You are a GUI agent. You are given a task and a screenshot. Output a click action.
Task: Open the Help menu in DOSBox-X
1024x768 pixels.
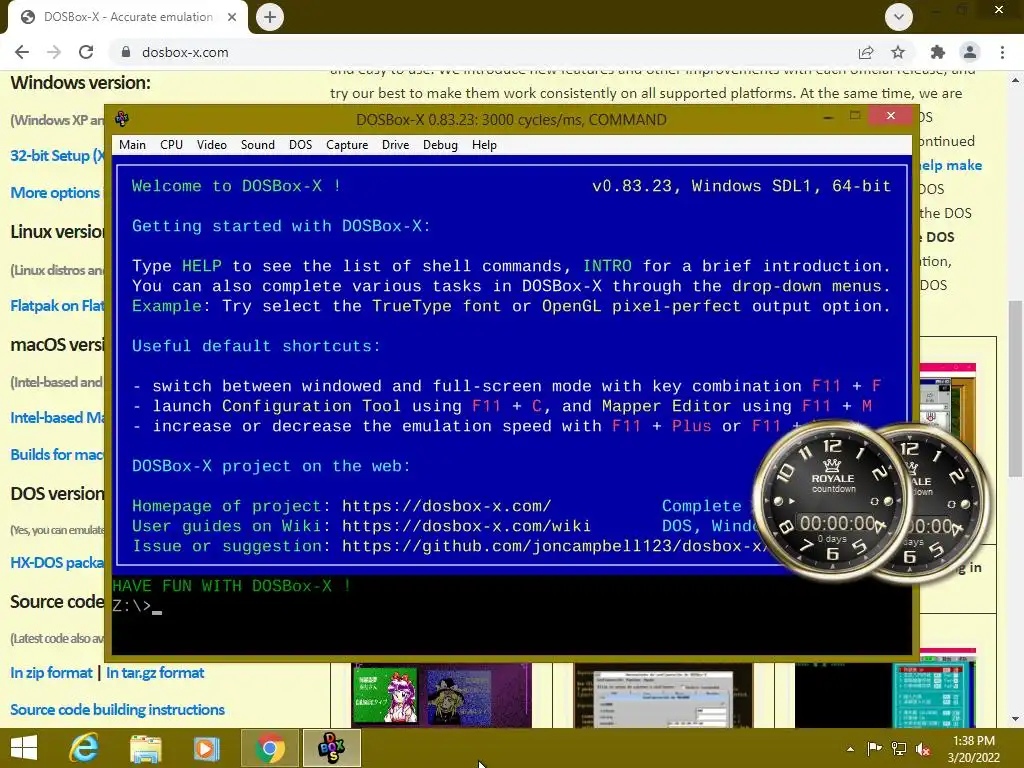(484, 145)
